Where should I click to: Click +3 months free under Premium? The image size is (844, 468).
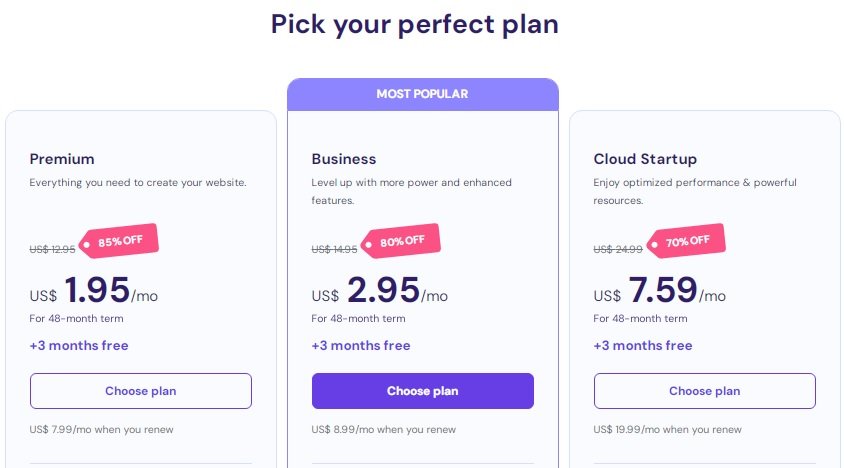pyautogui.click(x=79, y=346)
